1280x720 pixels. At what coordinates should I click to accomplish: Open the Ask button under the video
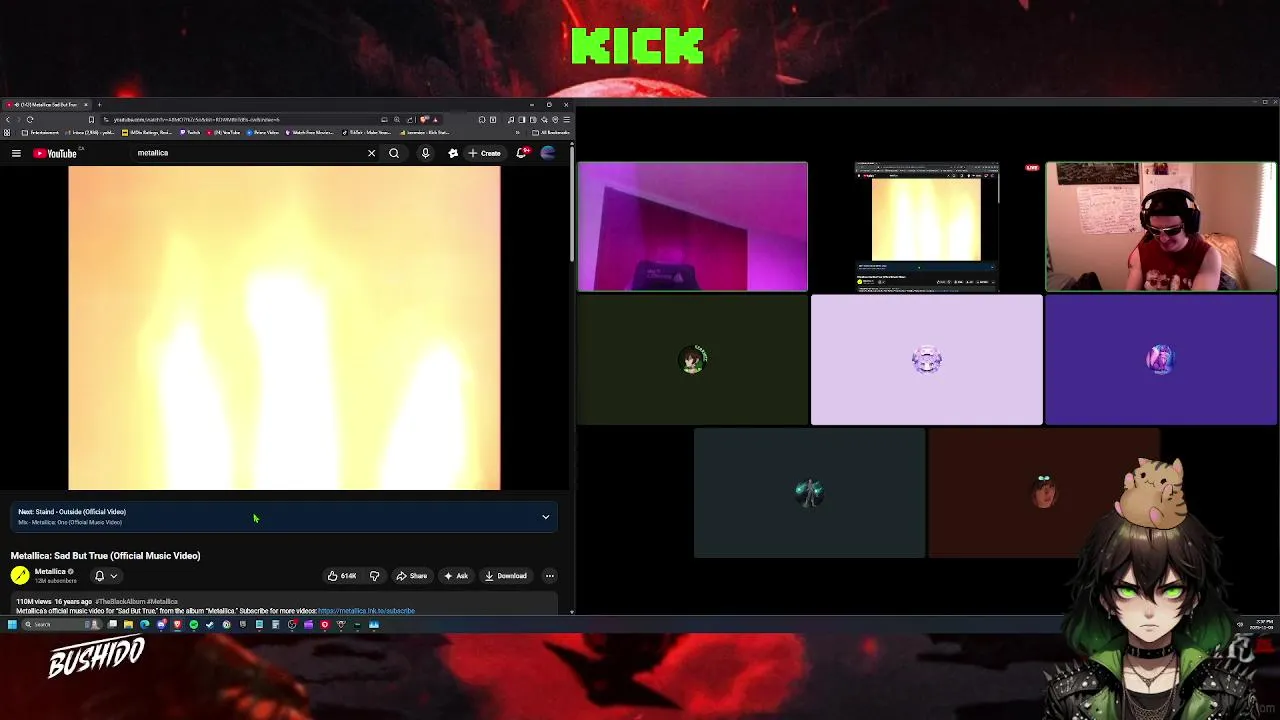coord(456,576)
